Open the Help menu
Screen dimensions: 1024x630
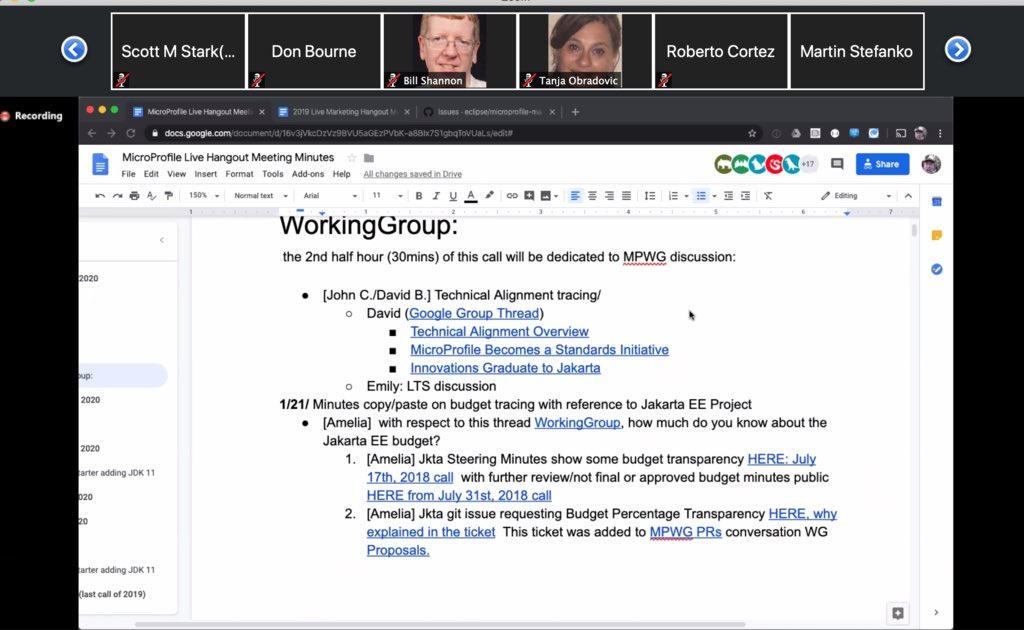(342, 174)
